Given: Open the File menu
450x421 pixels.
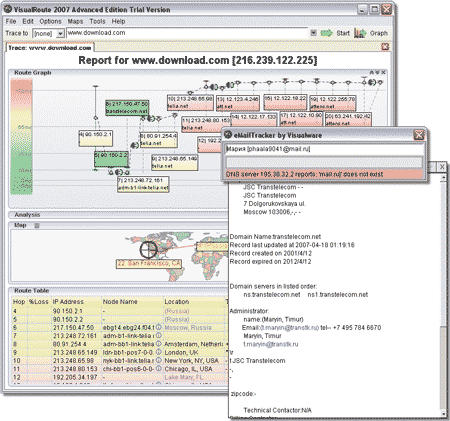Looking at the screenshot, I should pos(11,21).
